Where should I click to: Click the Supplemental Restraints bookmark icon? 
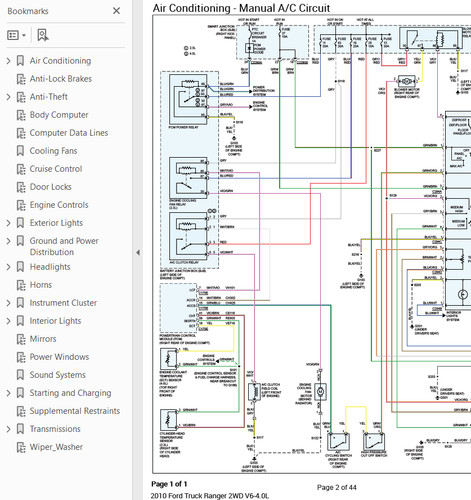(21, 411)
